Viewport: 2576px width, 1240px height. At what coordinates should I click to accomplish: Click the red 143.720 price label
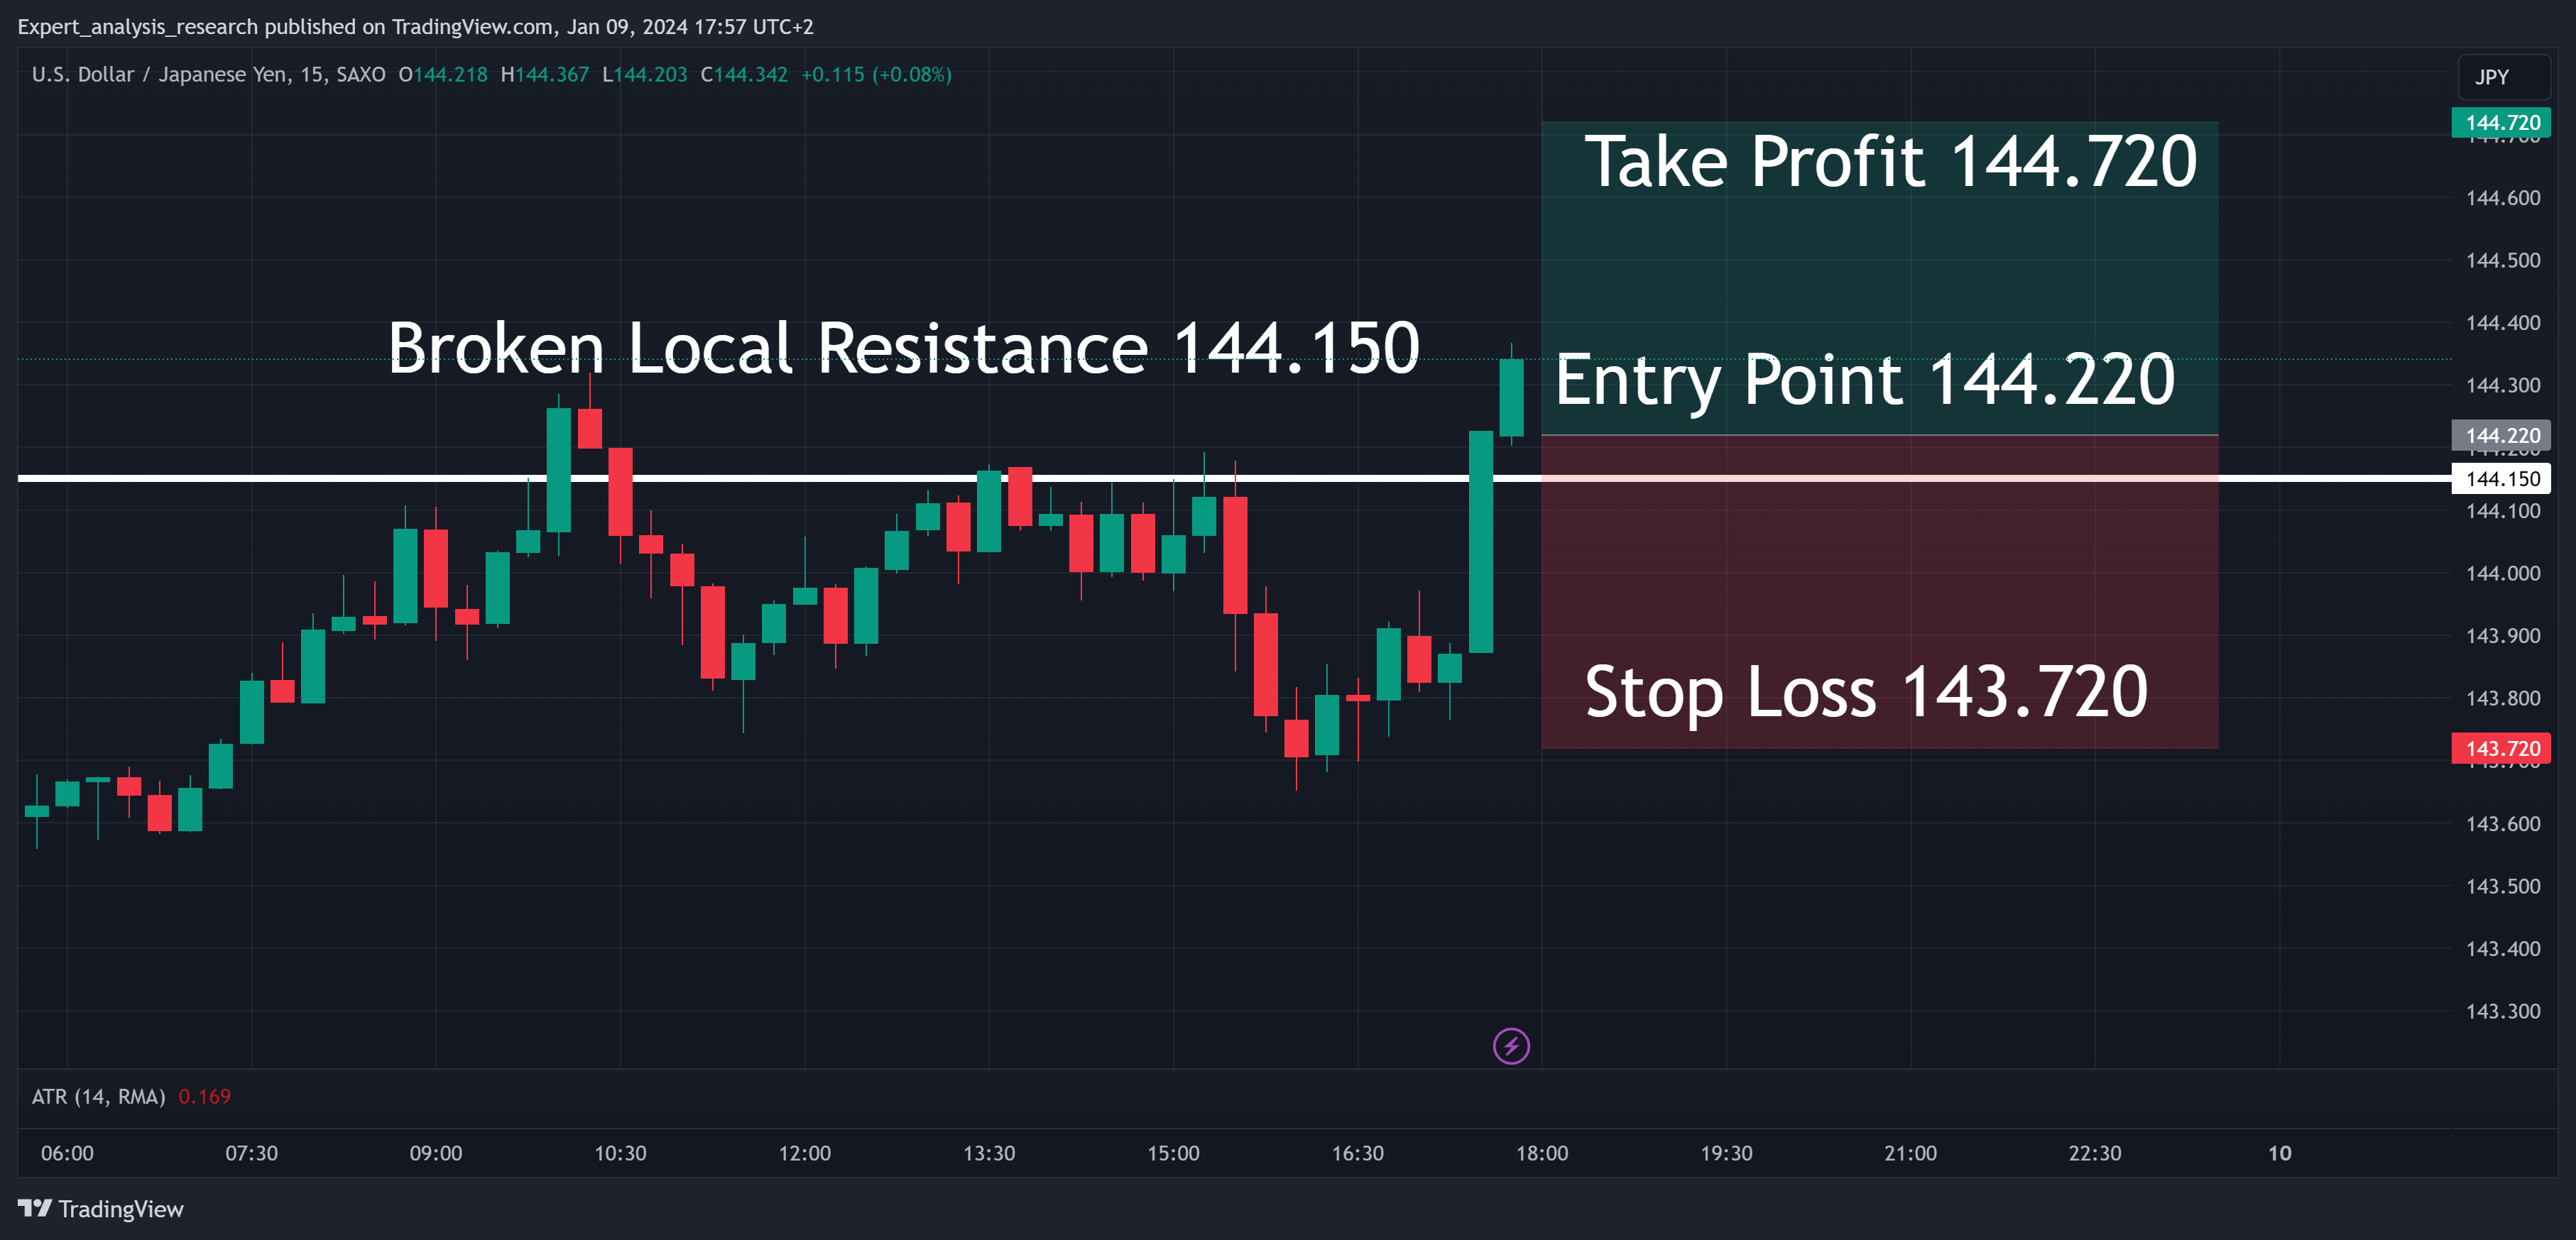[x=2501, y=748]
